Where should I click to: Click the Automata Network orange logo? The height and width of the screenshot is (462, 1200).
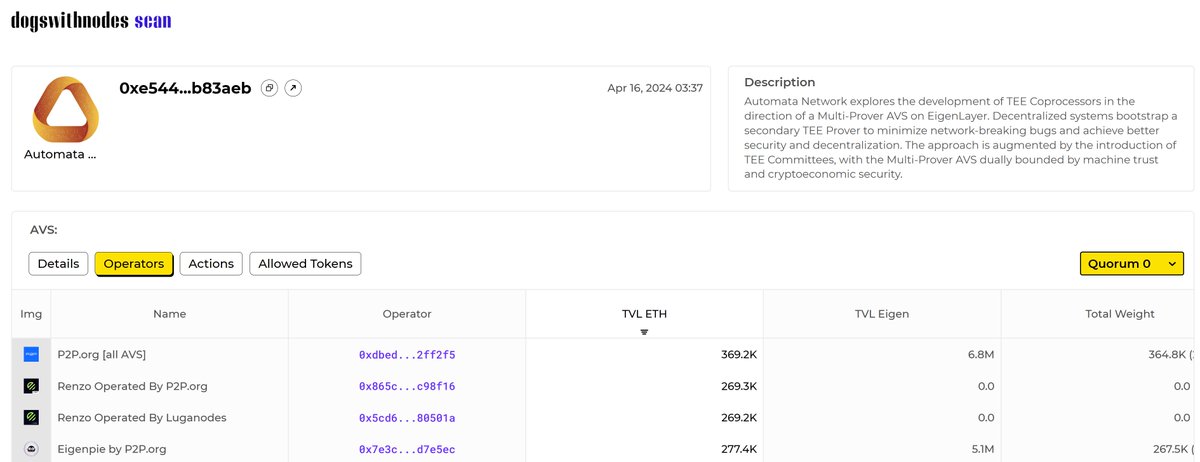point(67,108)
